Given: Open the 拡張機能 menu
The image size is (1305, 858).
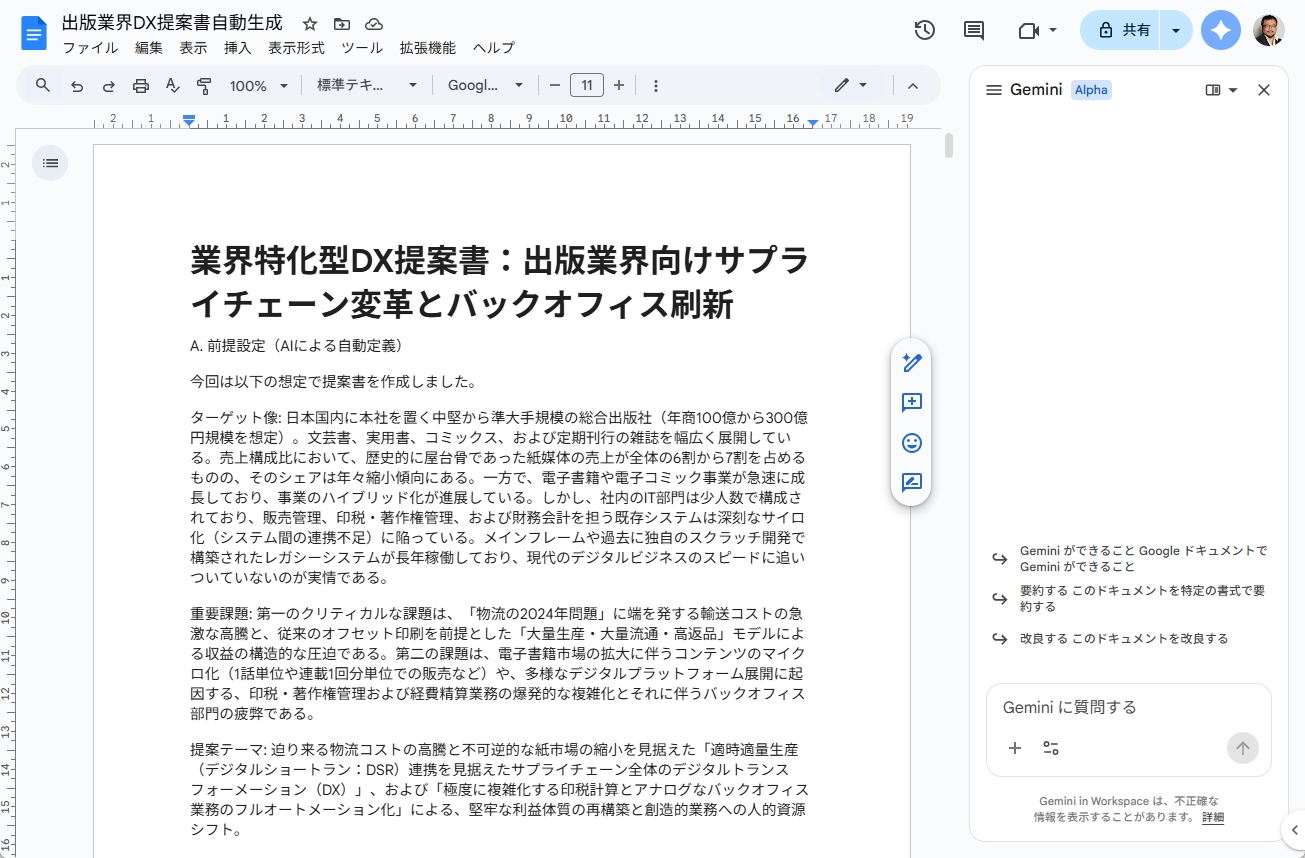Looking at the screenshot, I should coord(427,48).
